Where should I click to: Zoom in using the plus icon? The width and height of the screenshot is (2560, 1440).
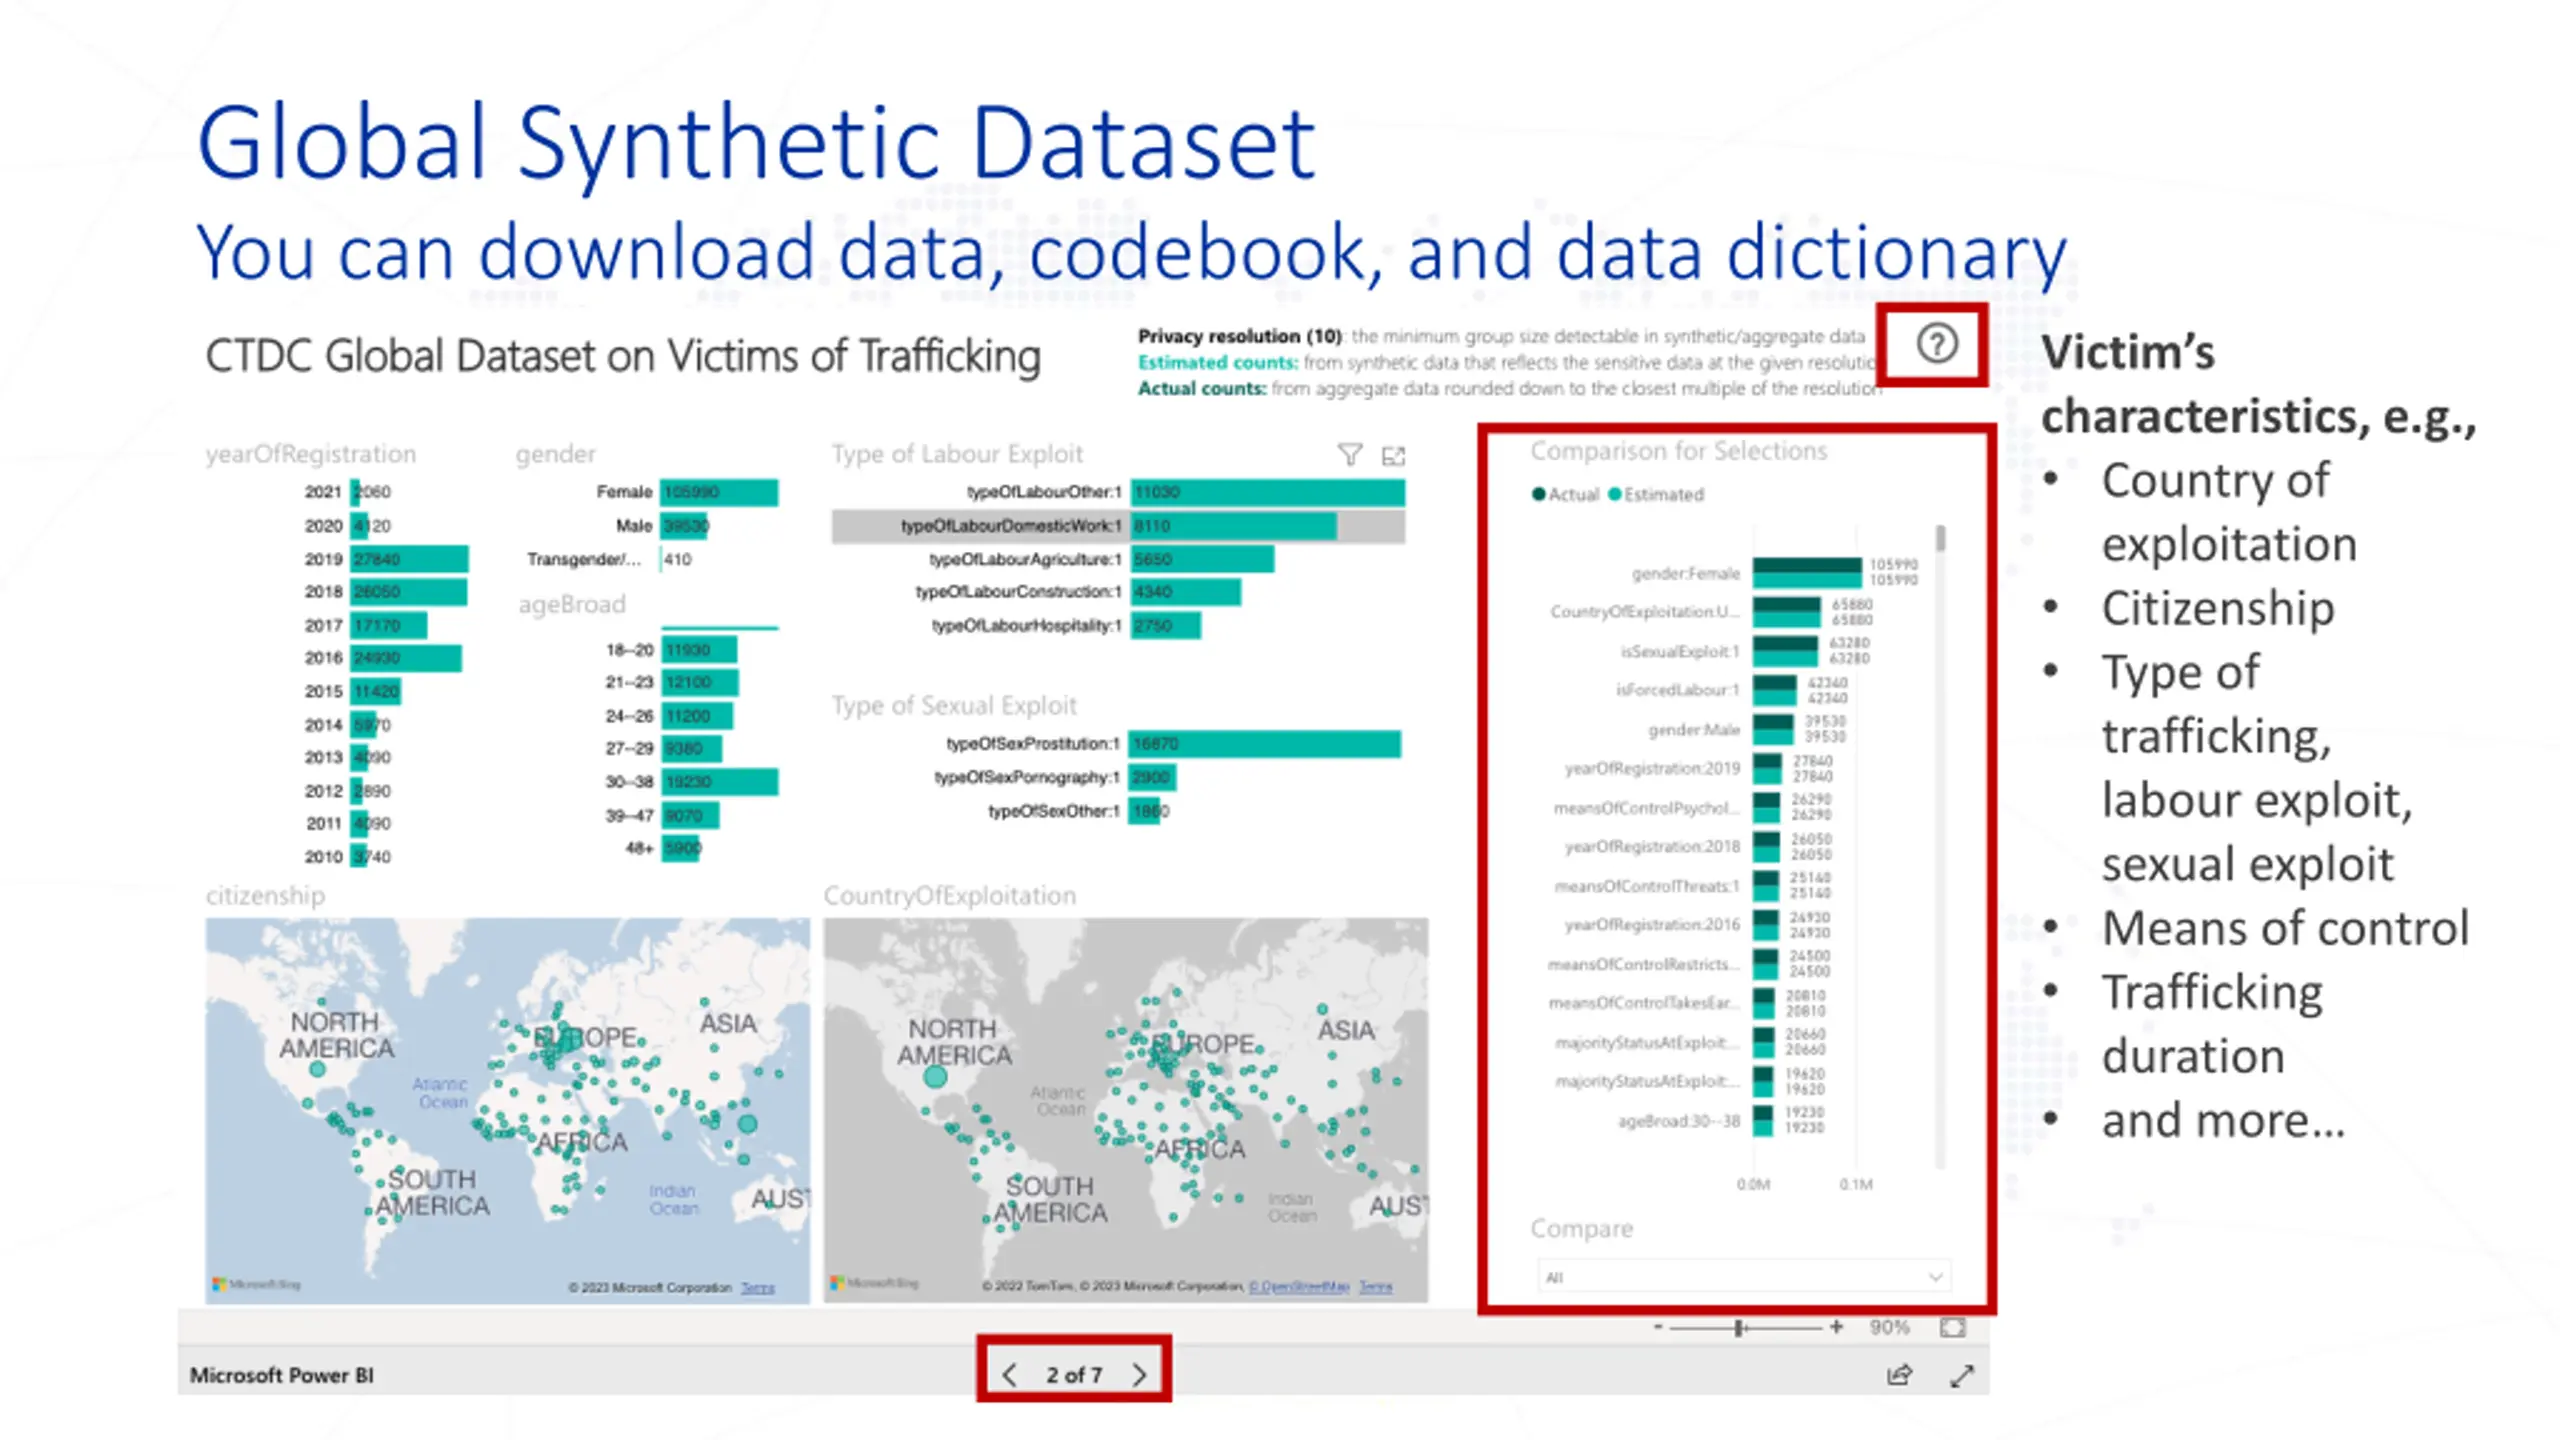(1836, 1327)
